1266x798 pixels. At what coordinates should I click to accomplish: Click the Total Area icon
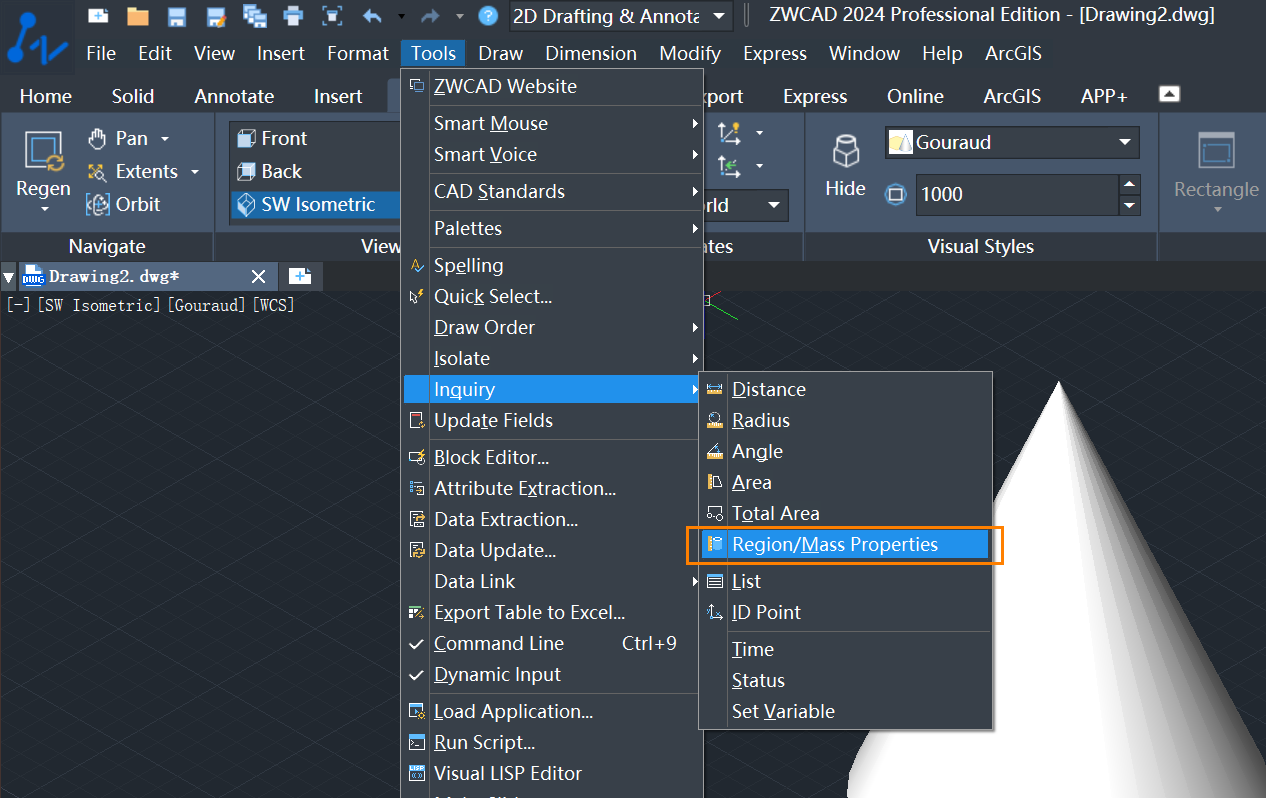[714, 514]
